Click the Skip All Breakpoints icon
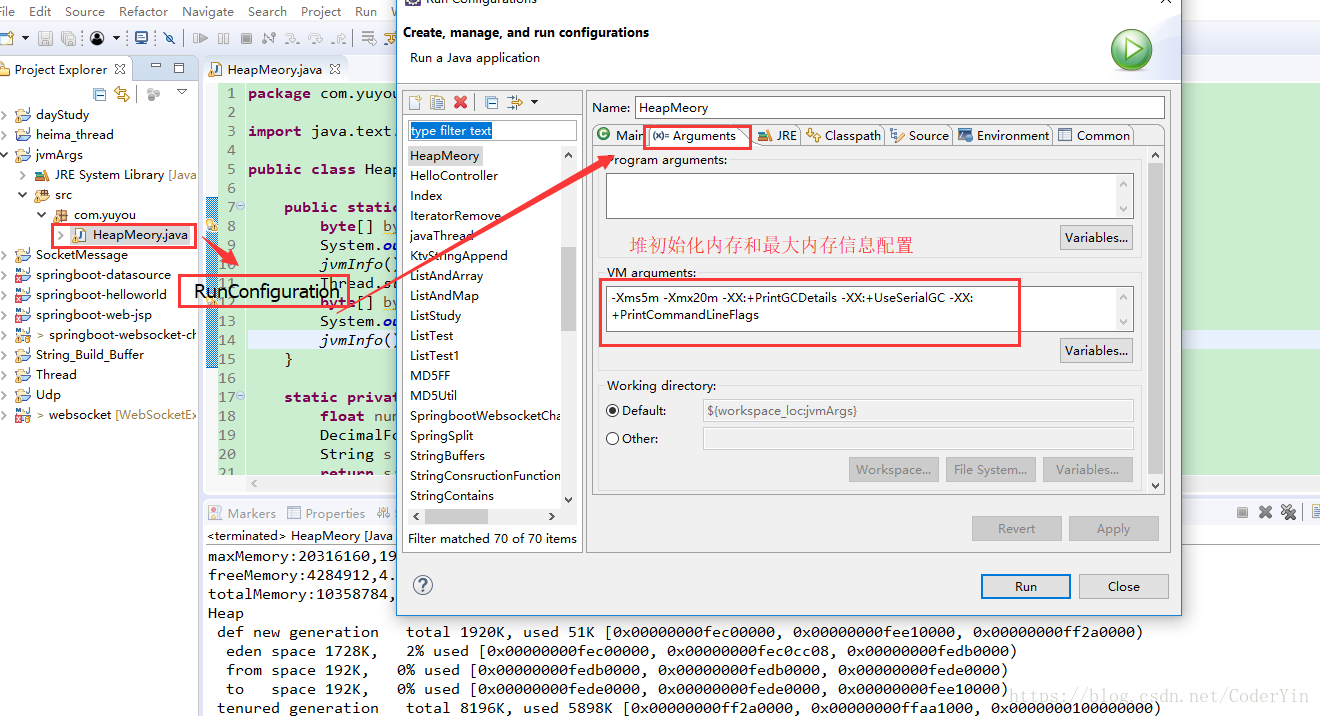This screenshot has width=1320, height=716. [x=169, y=38]
